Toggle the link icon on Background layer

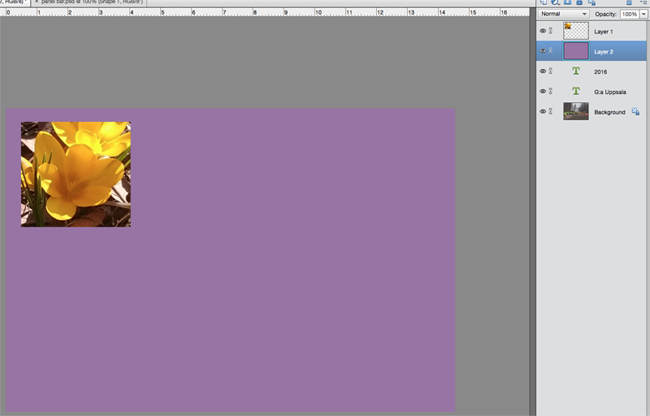[551, 111]
